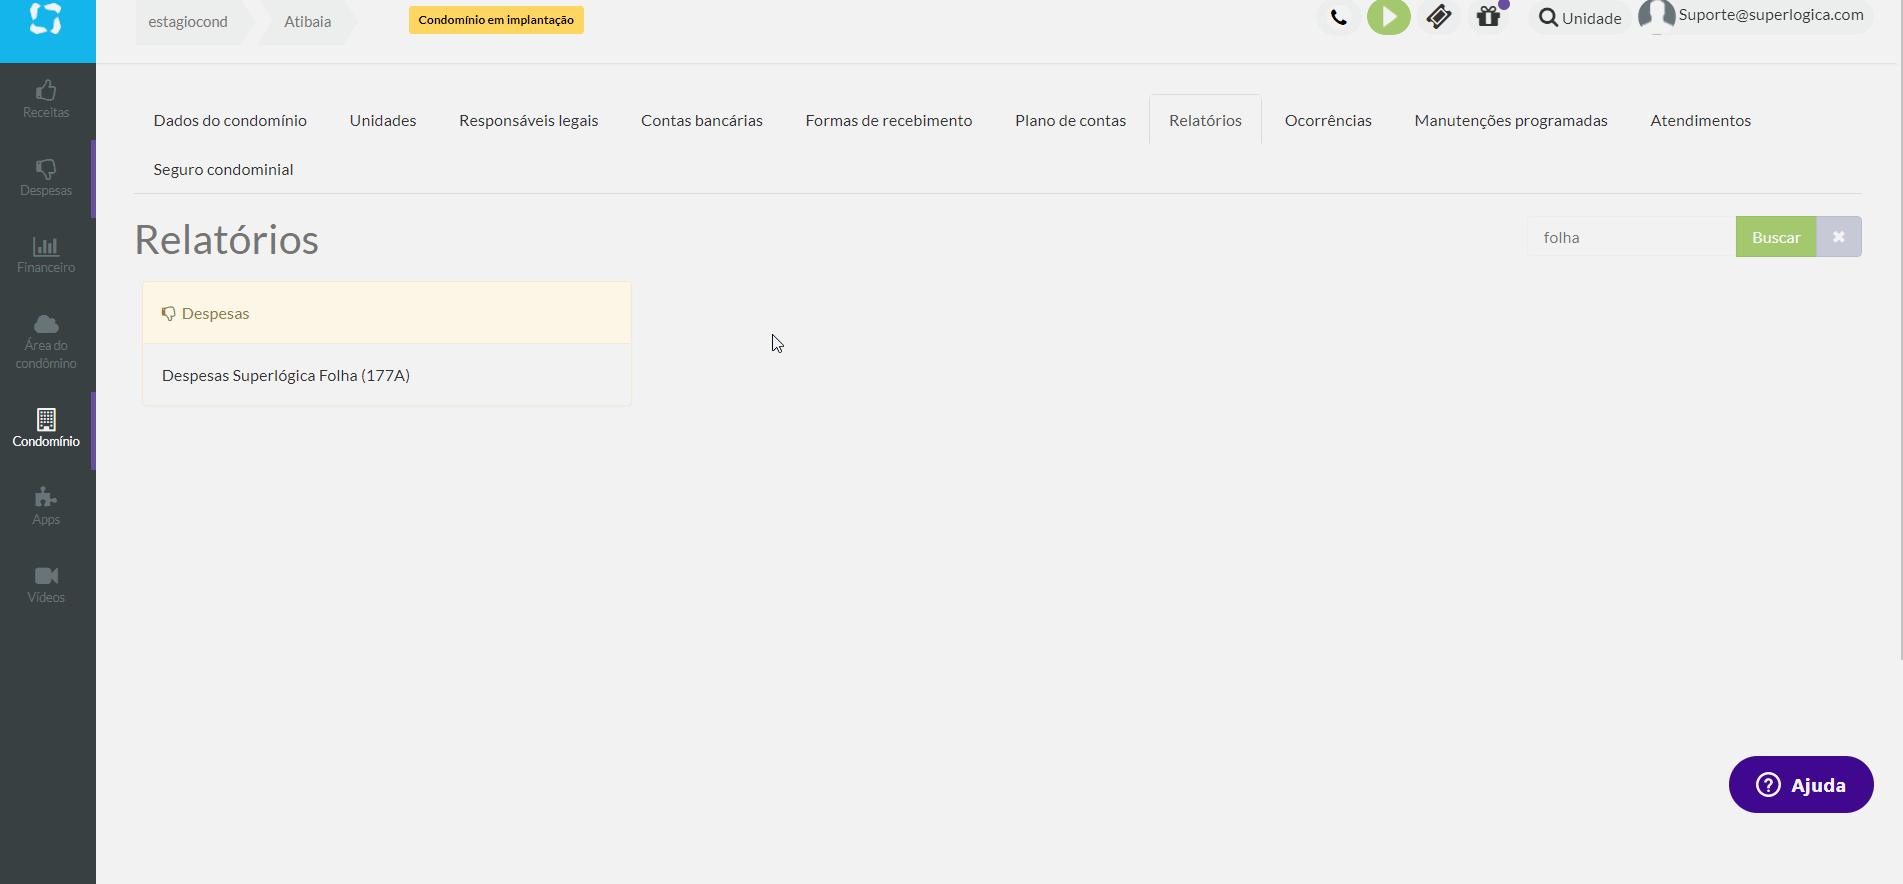Open the Apps sidebar section
Image resolution: width=1903 pixels, height=884 pixels.
pyautogui.click(x=46, y=507)
